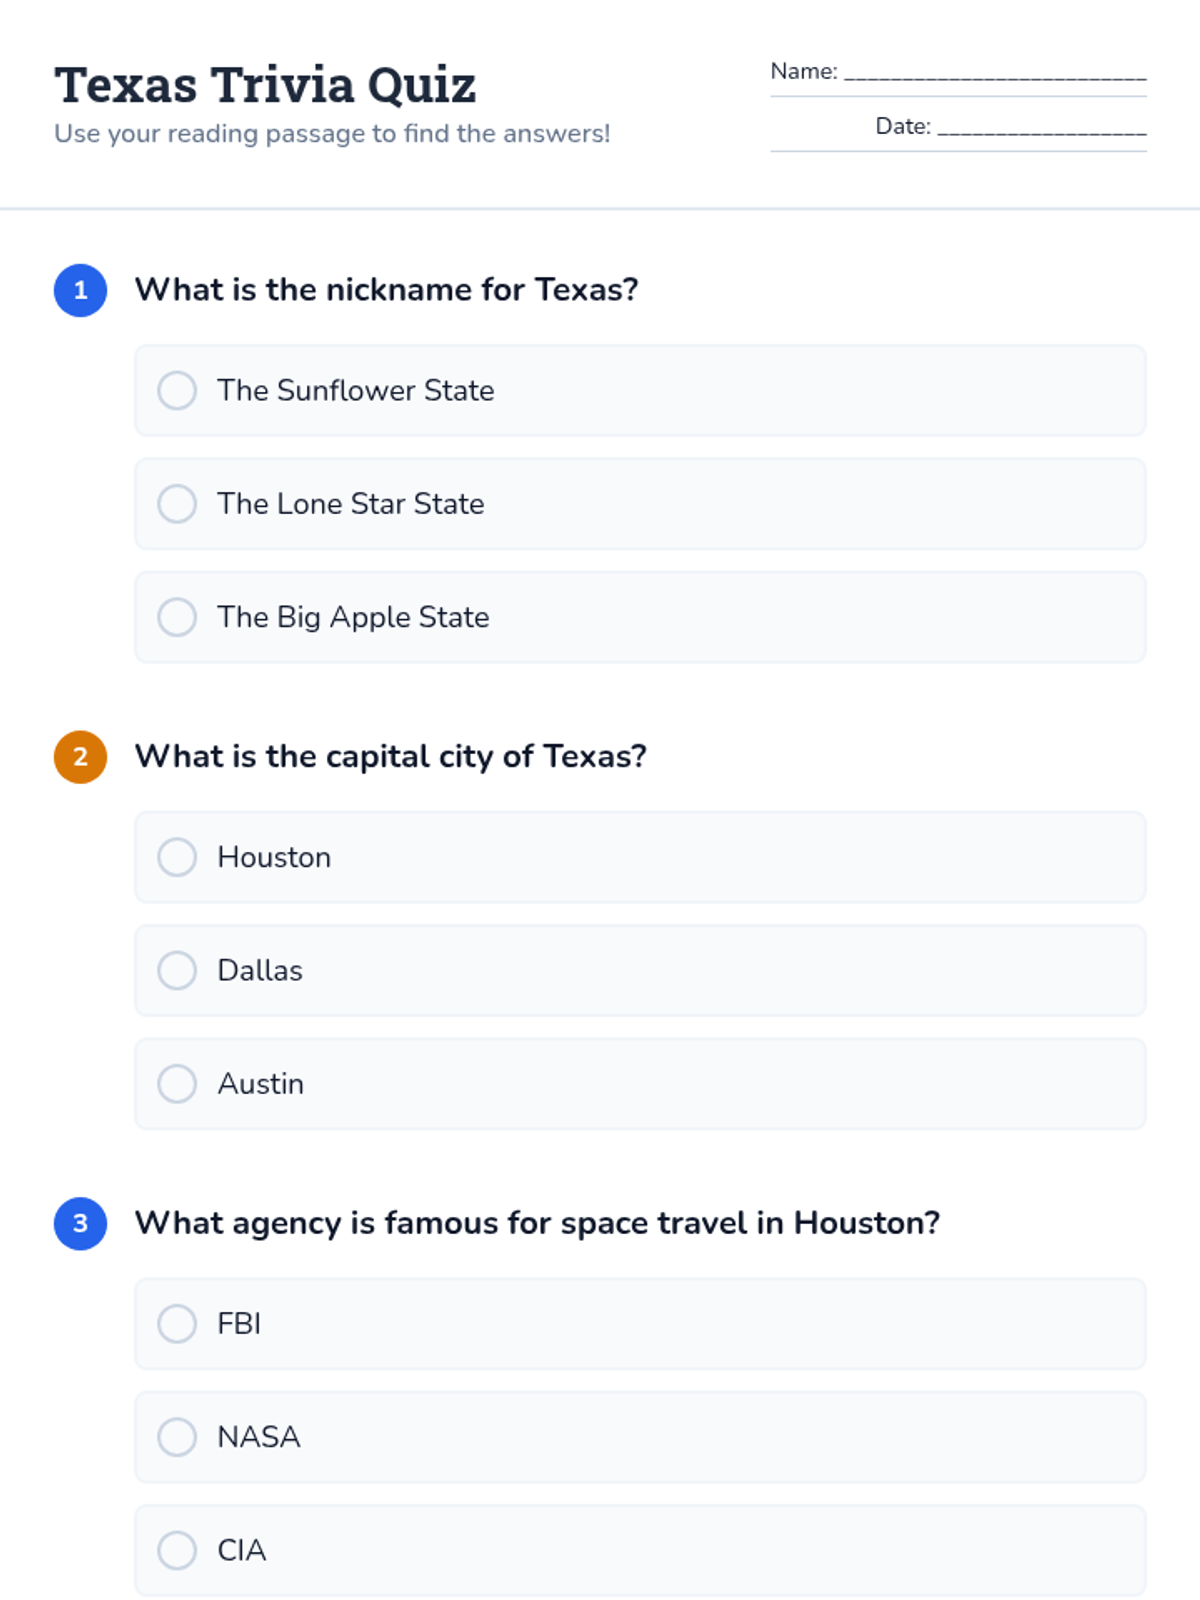Image resolution: width=1200 pixels, height=1600 pixels.
Task: Click the Name input line
Action: click(x=994, y=73)
